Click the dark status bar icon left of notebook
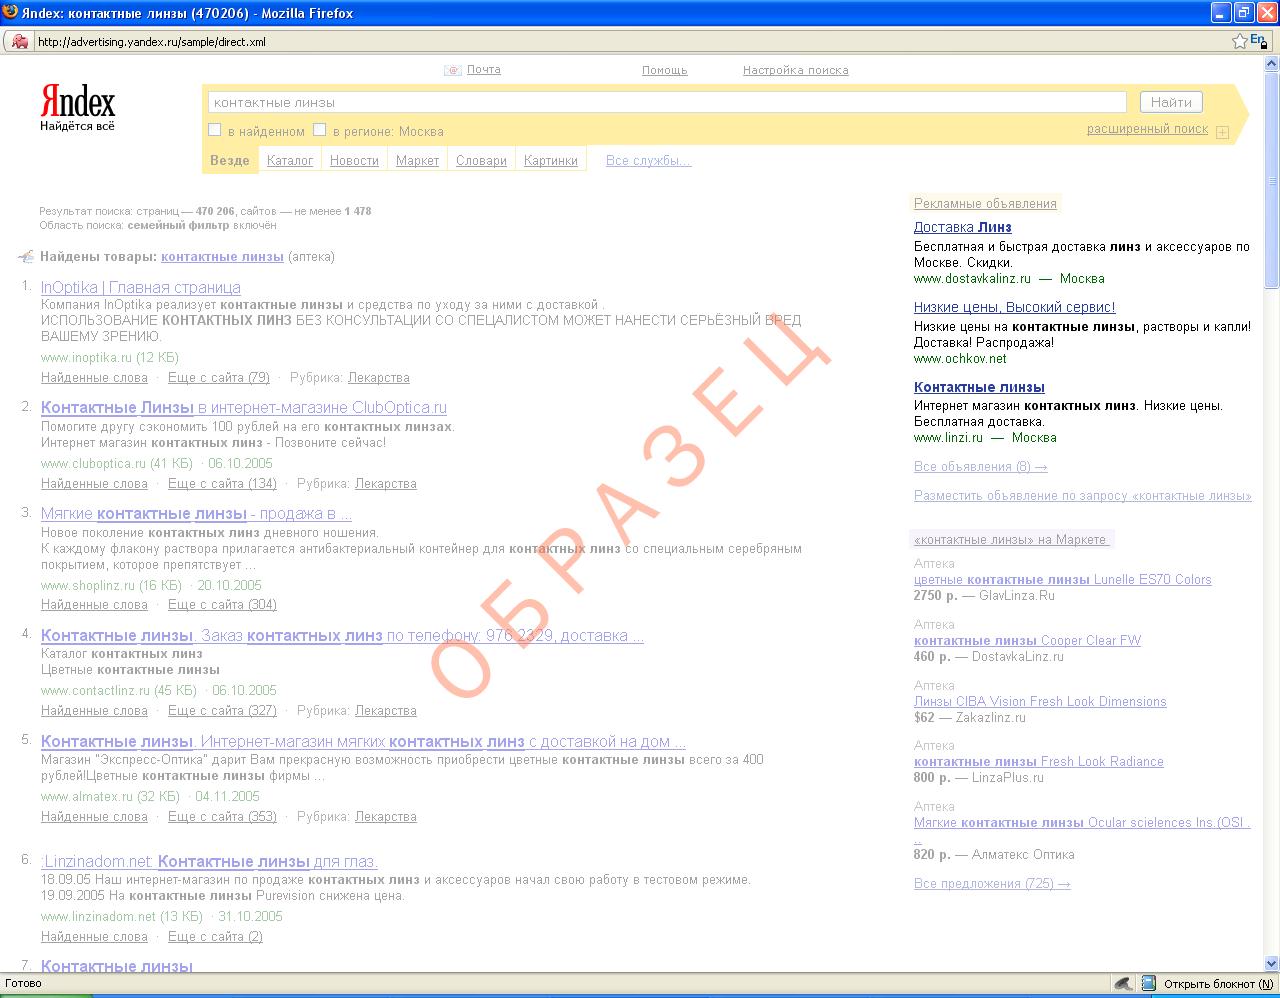This screenshot has height=998, width=1280. (1124, 984)
